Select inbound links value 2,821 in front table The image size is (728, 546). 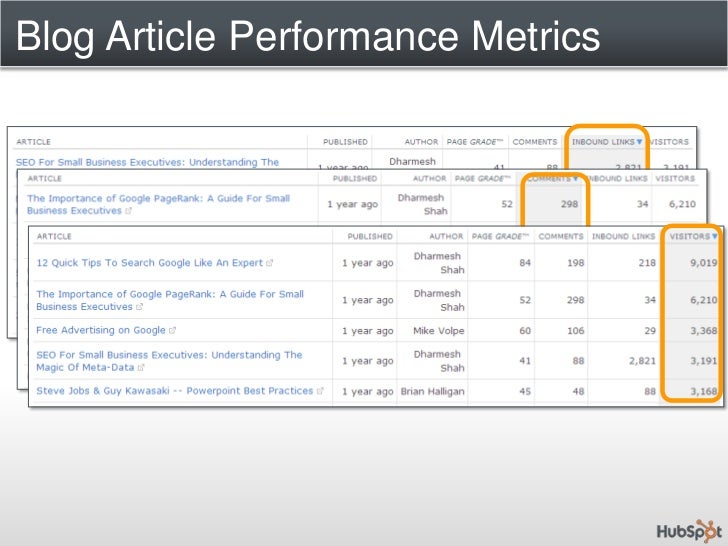[x=642, y=361]
